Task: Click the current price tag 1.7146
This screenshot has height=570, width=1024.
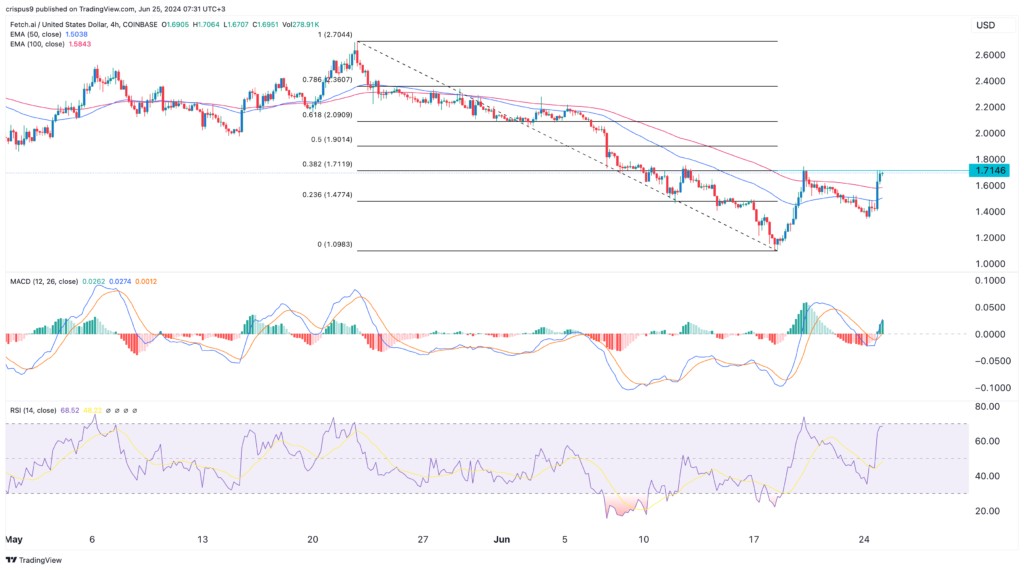Action: tap(992, 171)
